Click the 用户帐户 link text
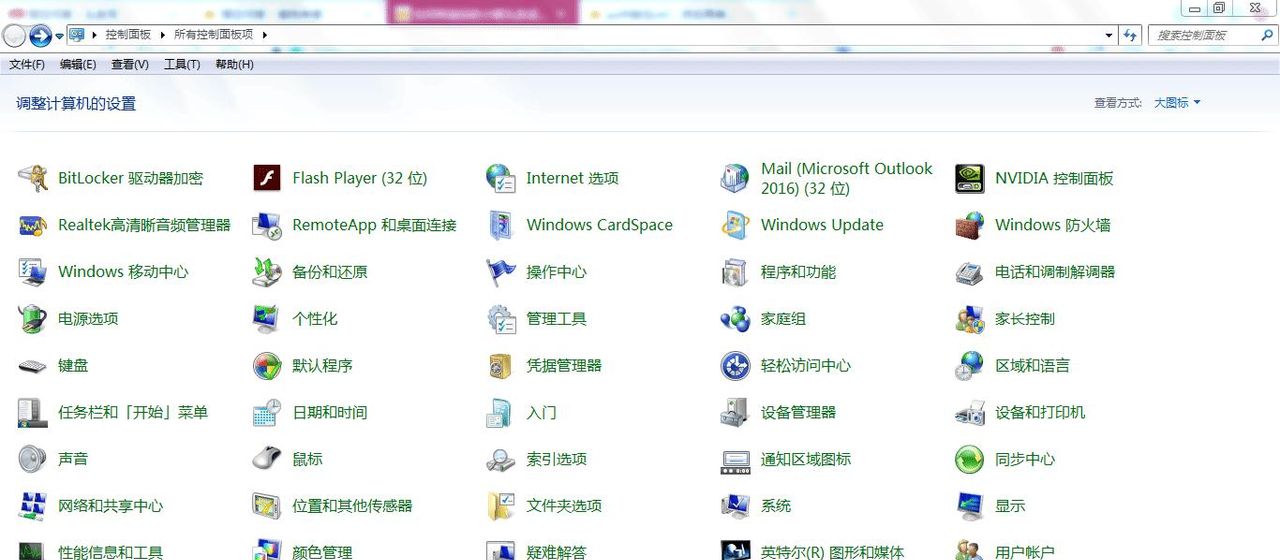Viewport: 1280px width, 560px height. tap(1025, 552)
